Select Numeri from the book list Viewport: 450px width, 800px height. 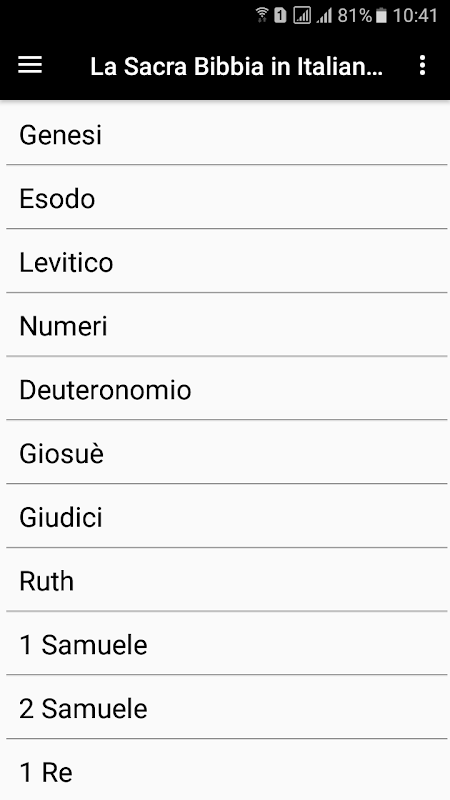coord(227,325)
